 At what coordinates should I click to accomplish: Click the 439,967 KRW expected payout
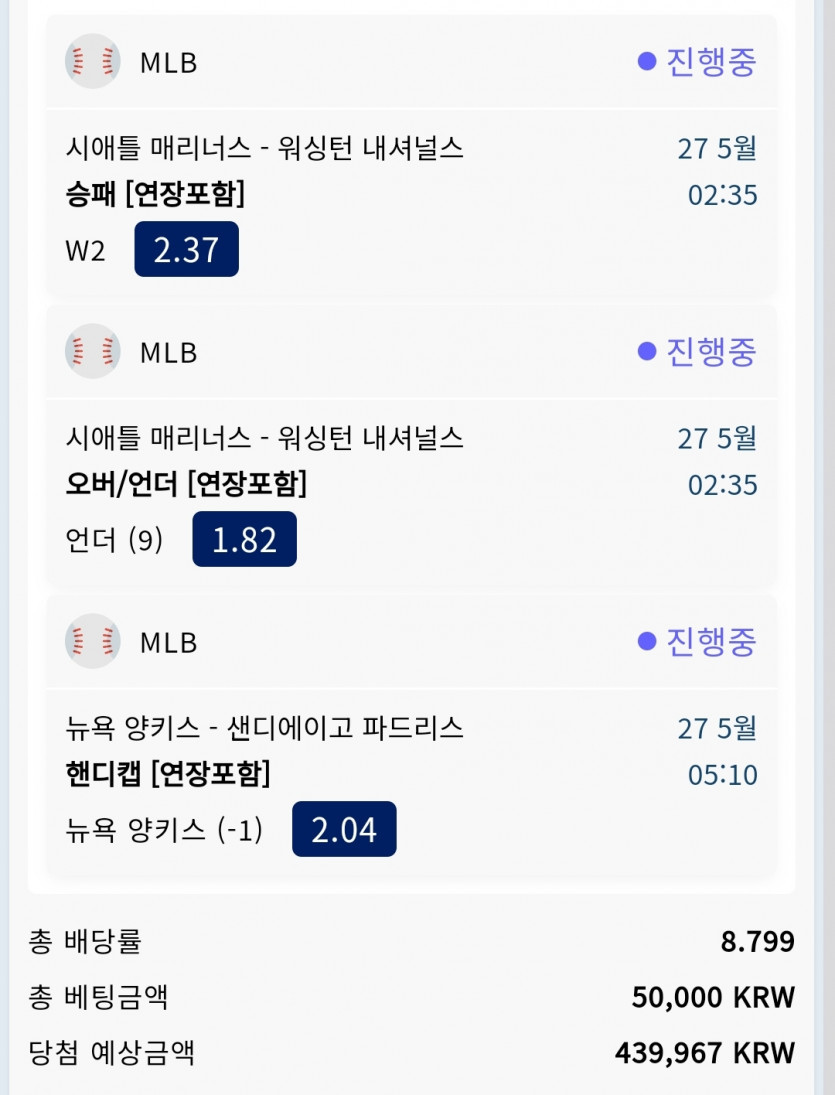(x=705, y=1053)
